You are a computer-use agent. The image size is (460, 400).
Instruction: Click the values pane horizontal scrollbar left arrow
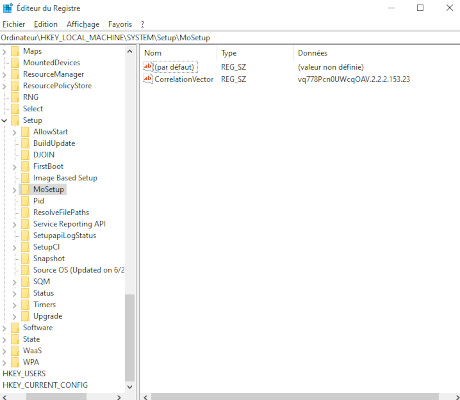click(145, 397)
